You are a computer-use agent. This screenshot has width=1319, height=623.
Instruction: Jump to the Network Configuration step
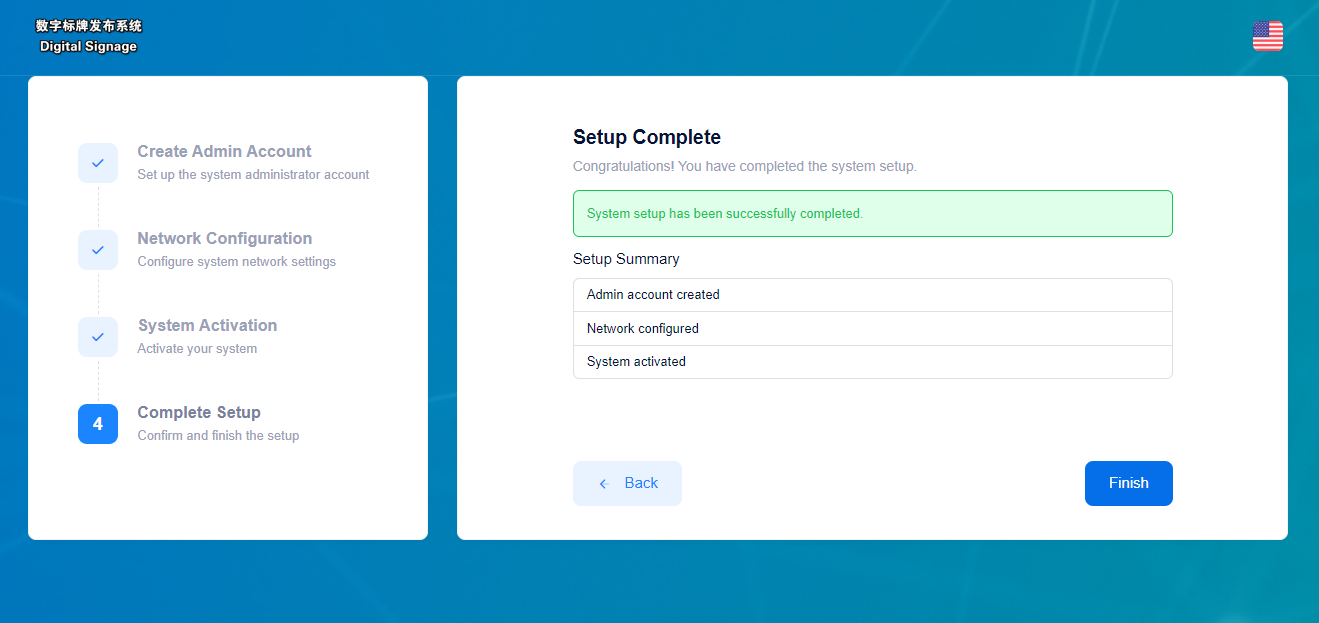[x=224, y=239]
